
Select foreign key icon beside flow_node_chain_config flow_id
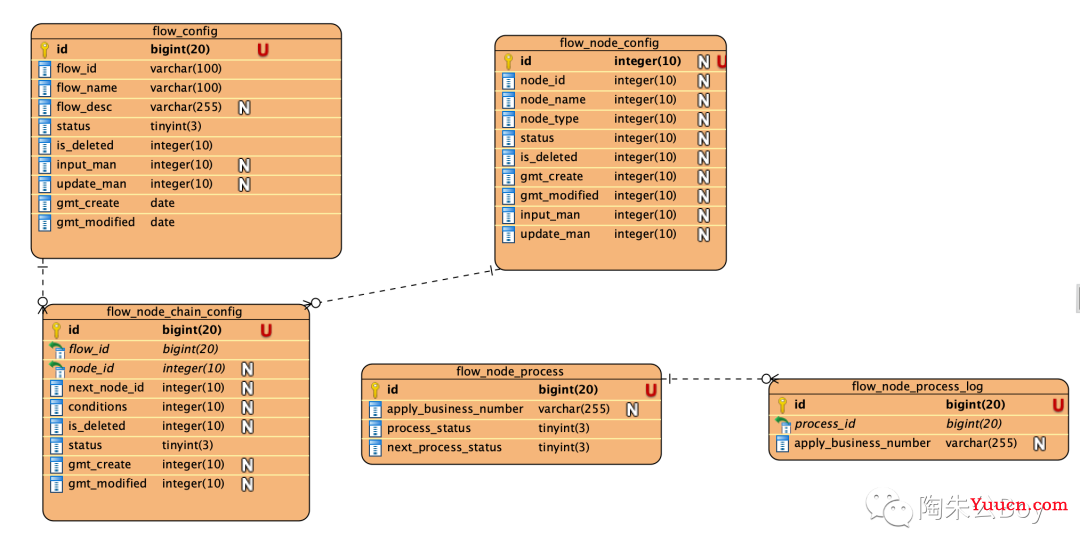56,350
